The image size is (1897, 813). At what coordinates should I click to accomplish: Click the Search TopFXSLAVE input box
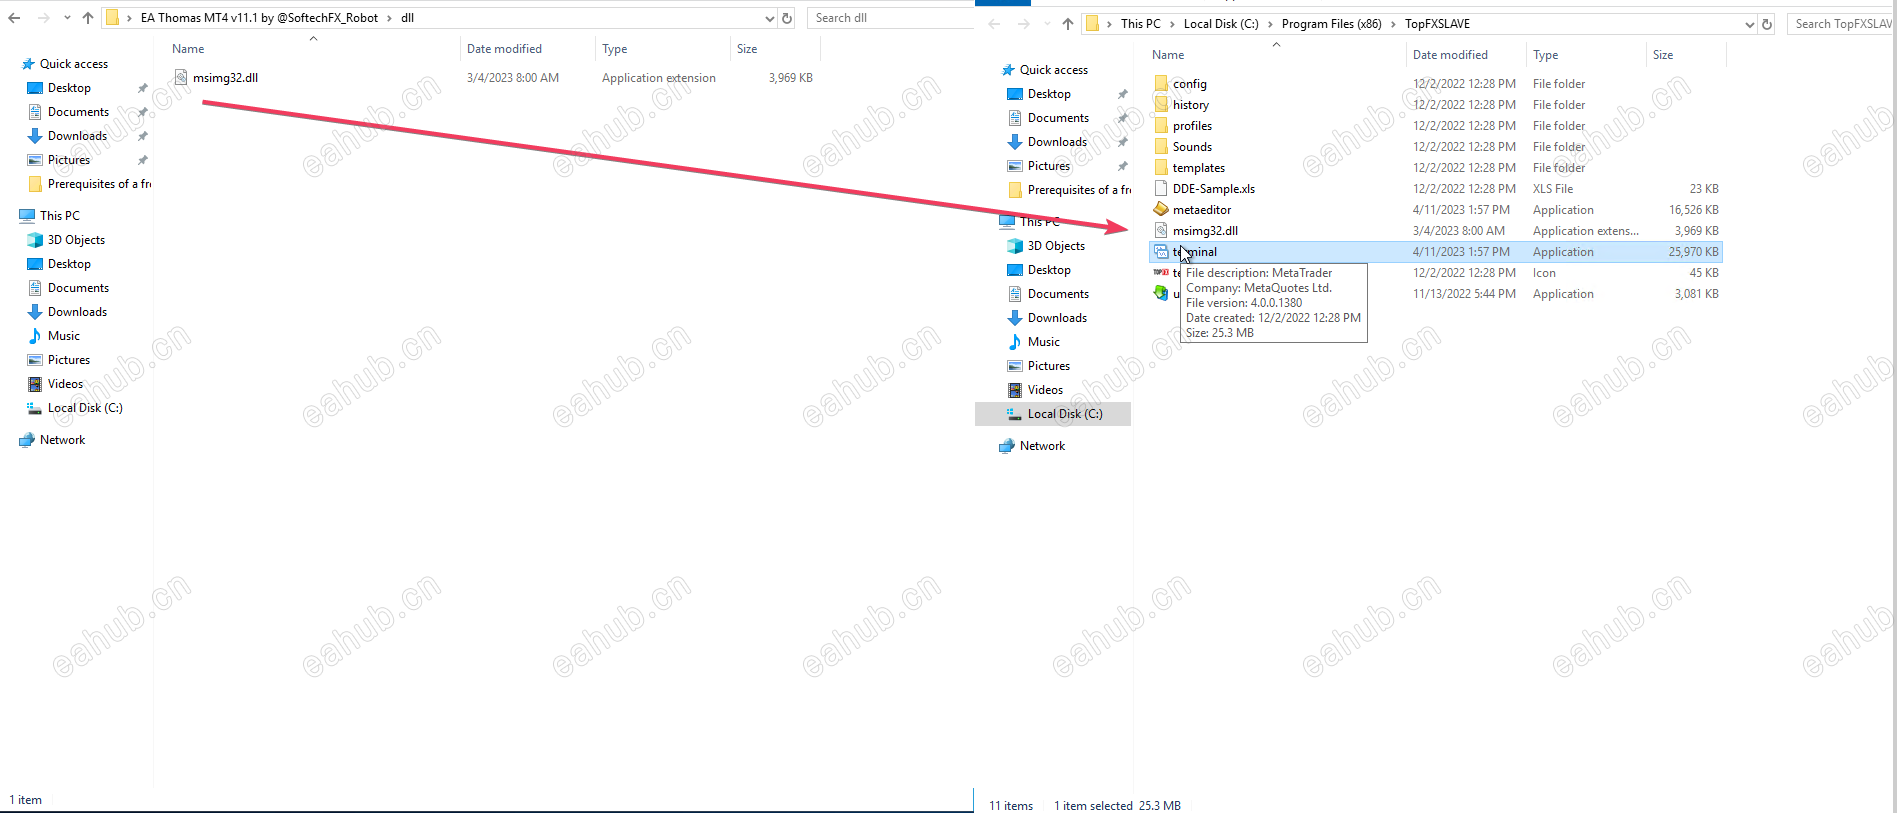[x=1841, y=24]
